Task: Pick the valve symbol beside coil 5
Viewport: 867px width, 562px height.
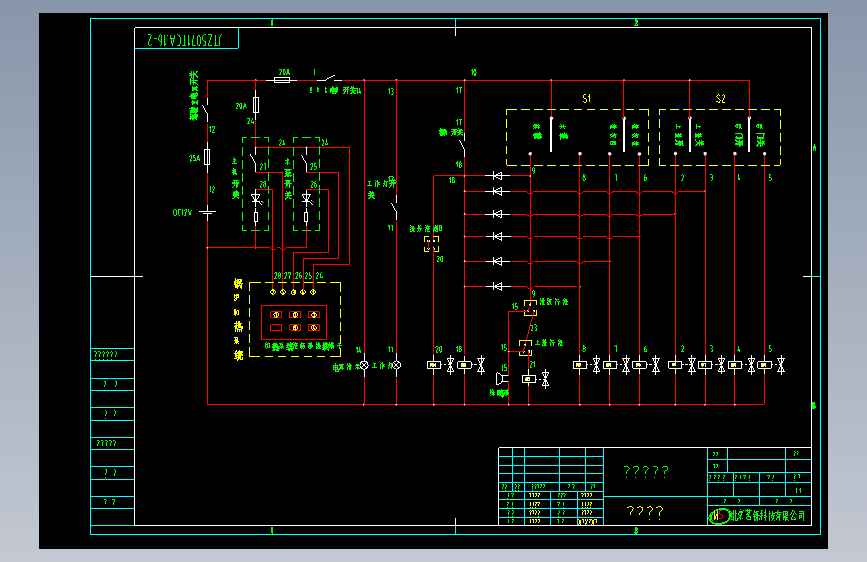Action: click(x=781, y=365)
